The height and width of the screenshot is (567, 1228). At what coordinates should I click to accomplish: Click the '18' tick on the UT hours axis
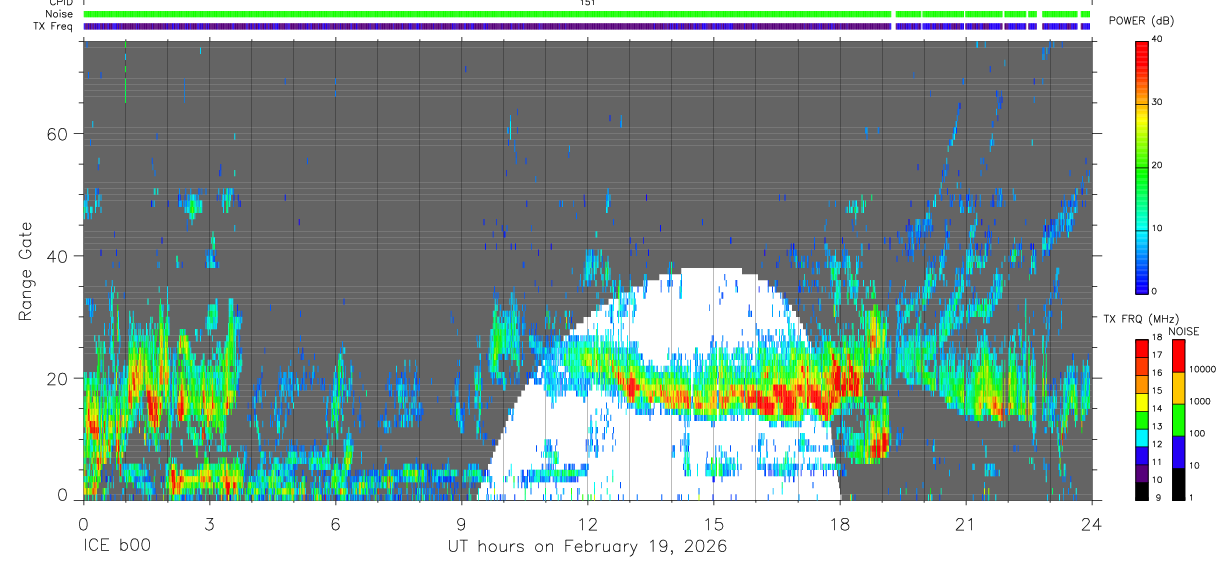(x=839, y=522)
